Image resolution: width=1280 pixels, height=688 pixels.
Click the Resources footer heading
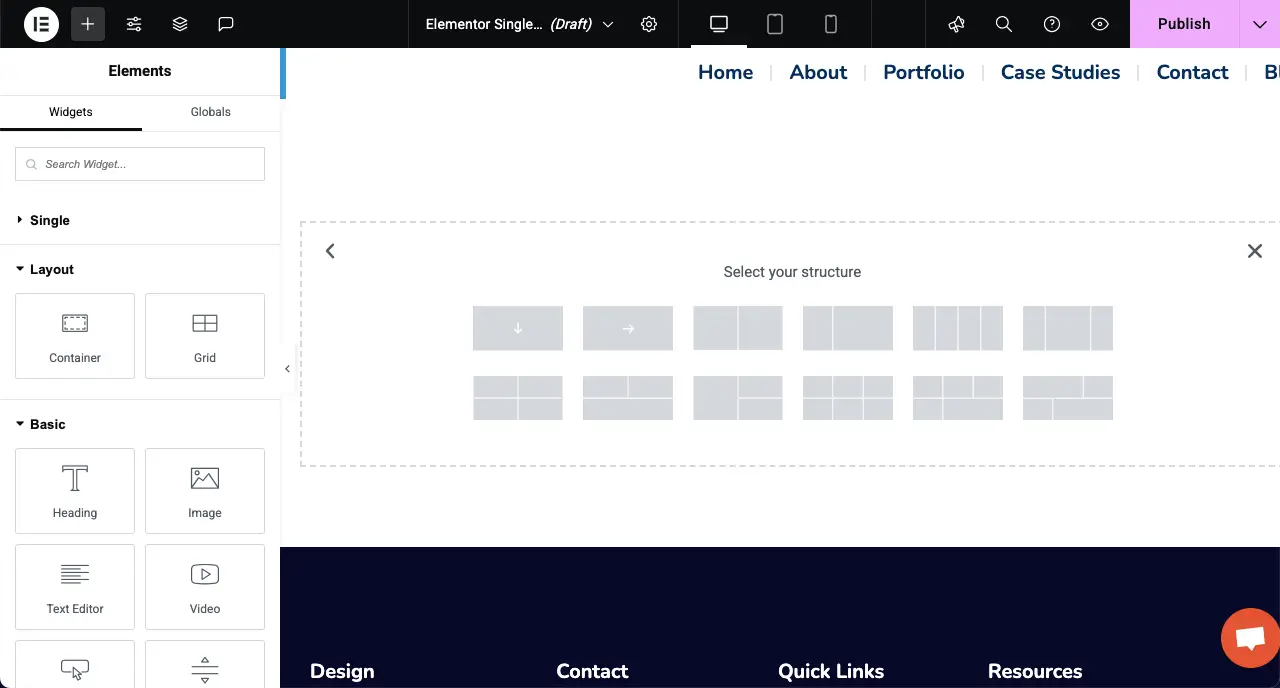click(x=1035, y=671)
